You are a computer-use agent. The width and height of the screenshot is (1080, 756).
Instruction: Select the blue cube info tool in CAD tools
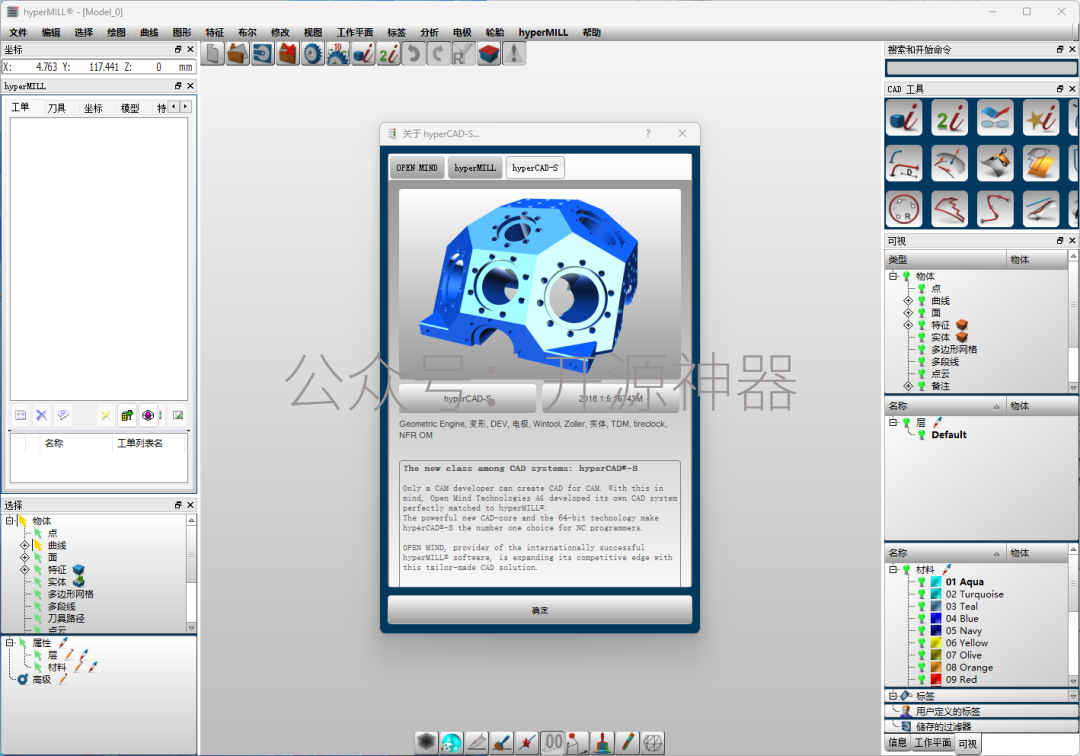[x=904, y=117]
